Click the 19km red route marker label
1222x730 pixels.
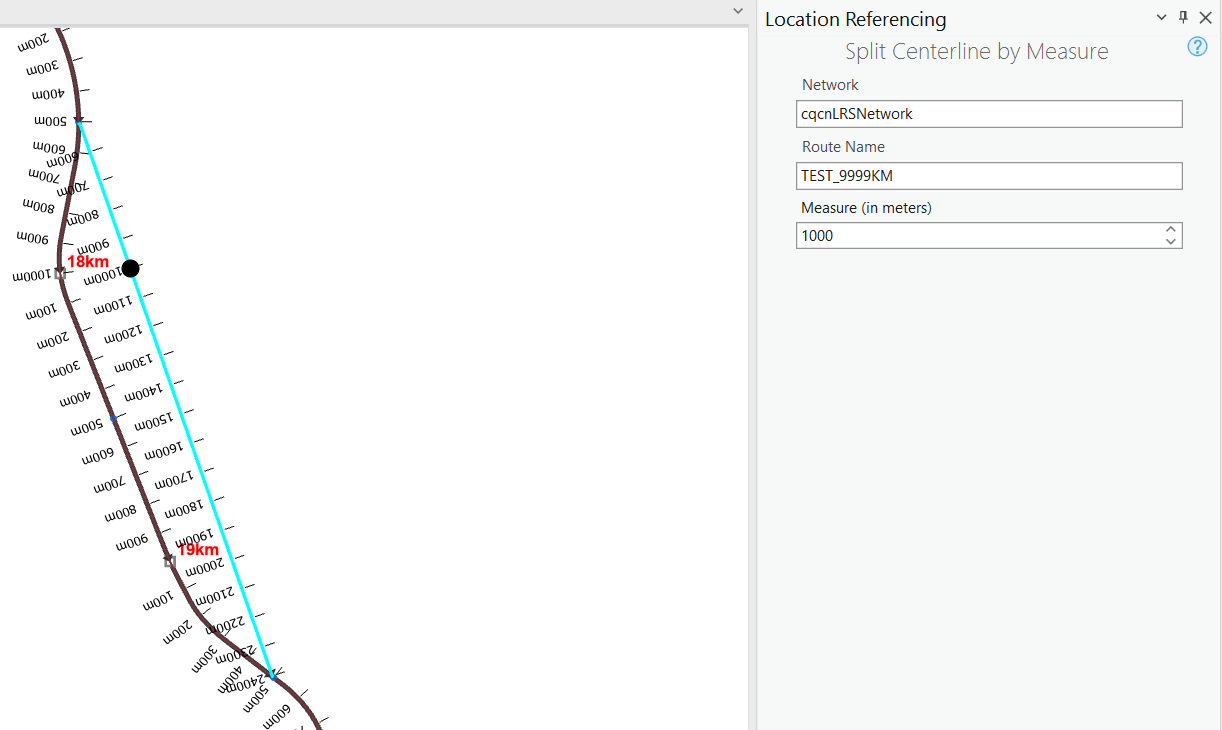(x=200, y=549)
